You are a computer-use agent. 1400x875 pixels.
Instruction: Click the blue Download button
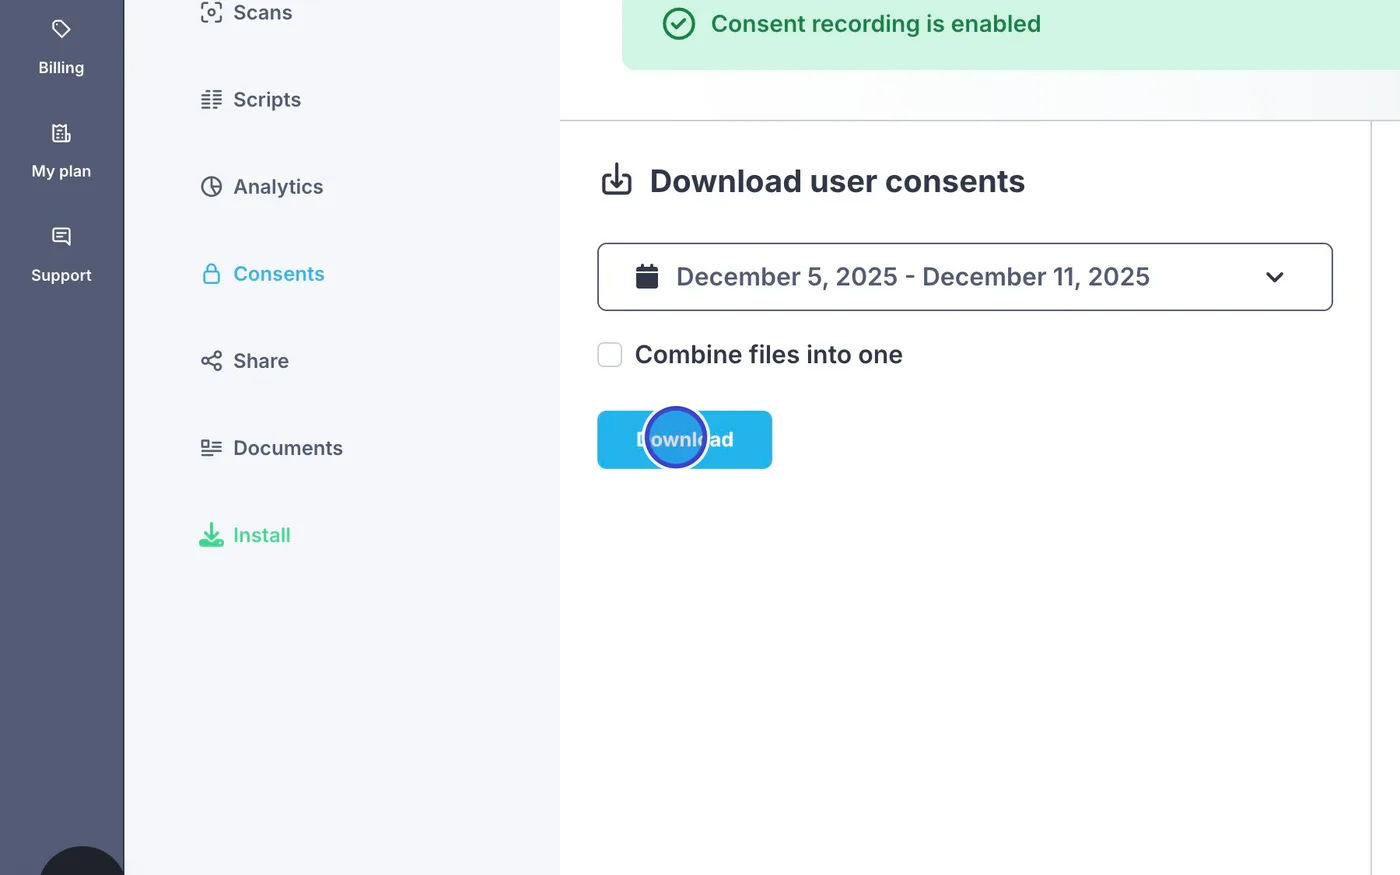(x=685, y=440)
